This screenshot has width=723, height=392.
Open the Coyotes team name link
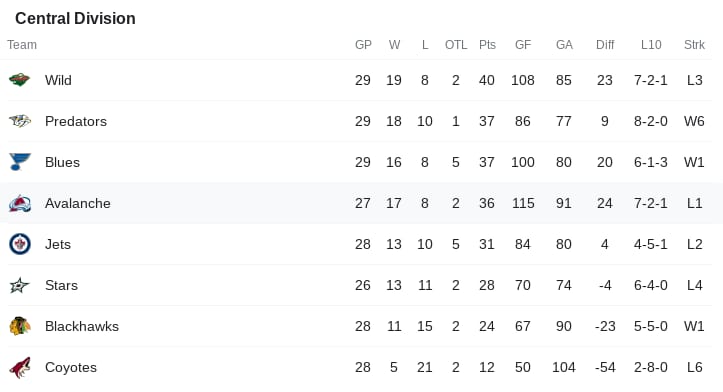point(71,368)
